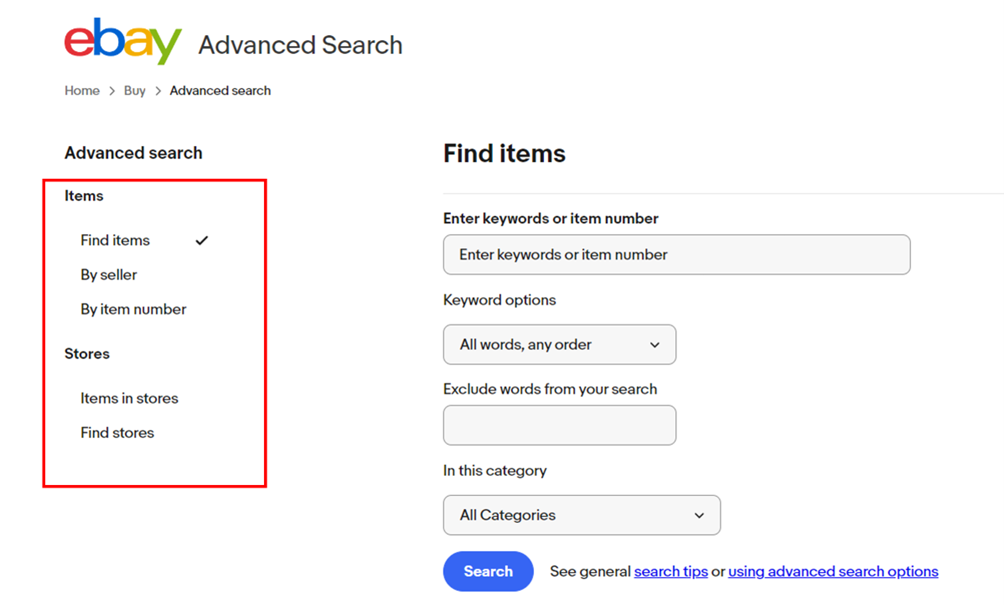Select the Advanced search breadcrumb
The width and height of the screenshot is (1004, 605).
(x=220, y=90)
